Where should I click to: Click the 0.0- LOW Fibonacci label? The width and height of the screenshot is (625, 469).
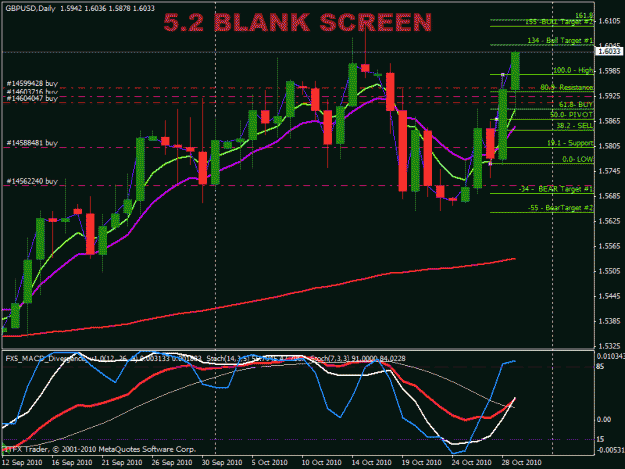pyautogui.click(x=578, y=159)
